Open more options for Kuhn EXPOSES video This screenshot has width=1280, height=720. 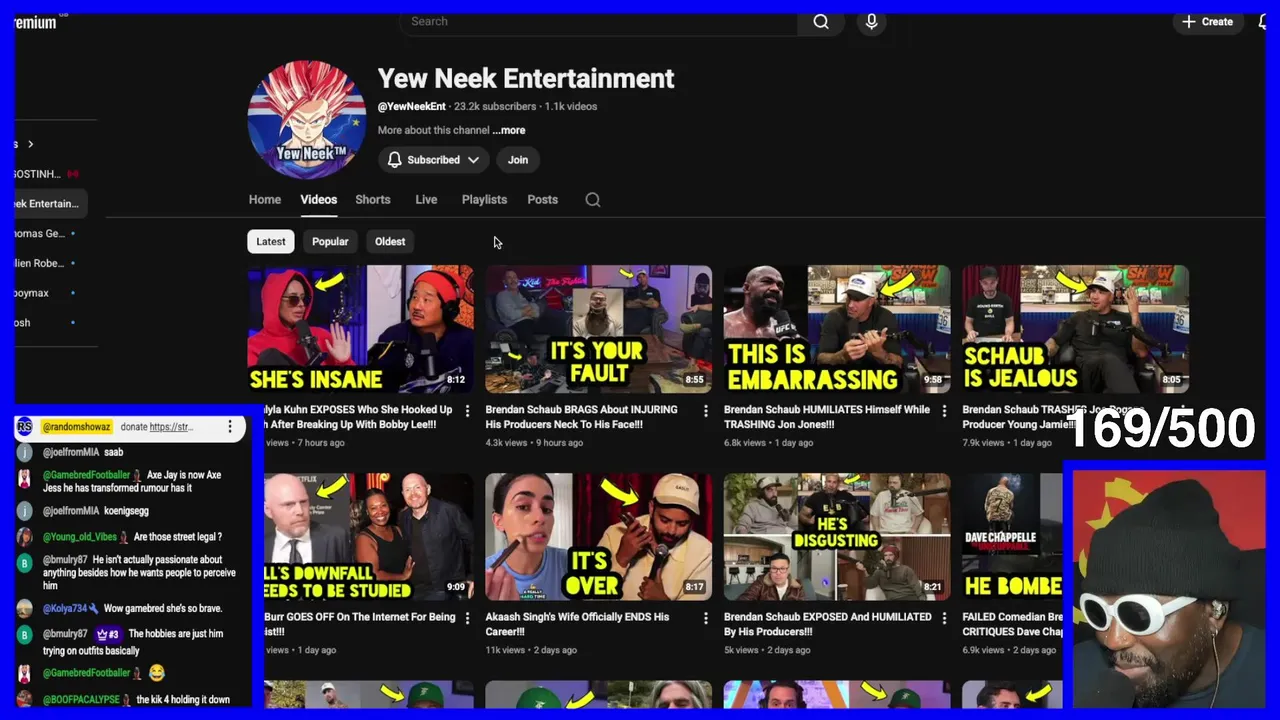pos(467,411)
